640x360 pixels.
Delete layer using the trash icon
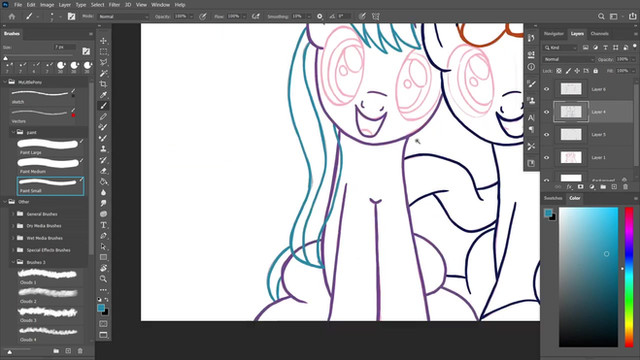(x=625, y=187)
